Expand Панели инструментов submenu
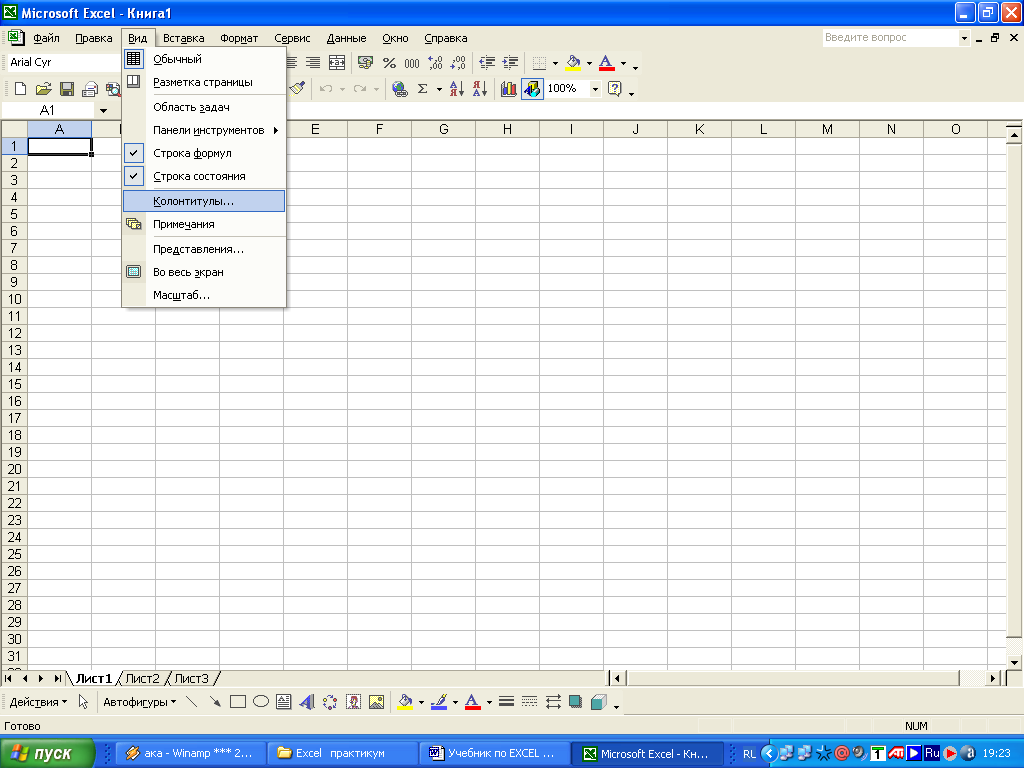Screen dimensions: 1024x768 (x=204, y=131)
